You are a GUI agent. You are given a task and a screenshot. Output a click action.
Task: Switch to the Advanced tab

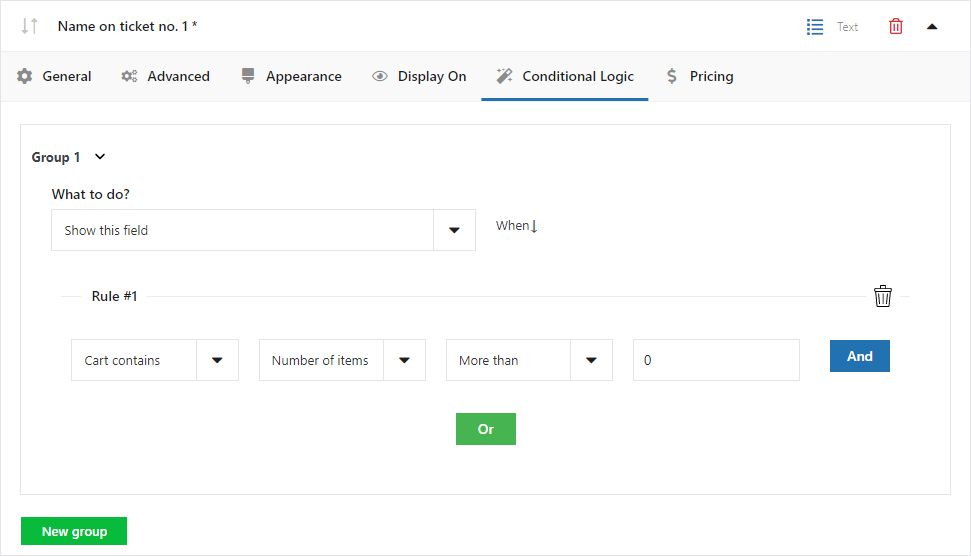click(x=165, y=76)
